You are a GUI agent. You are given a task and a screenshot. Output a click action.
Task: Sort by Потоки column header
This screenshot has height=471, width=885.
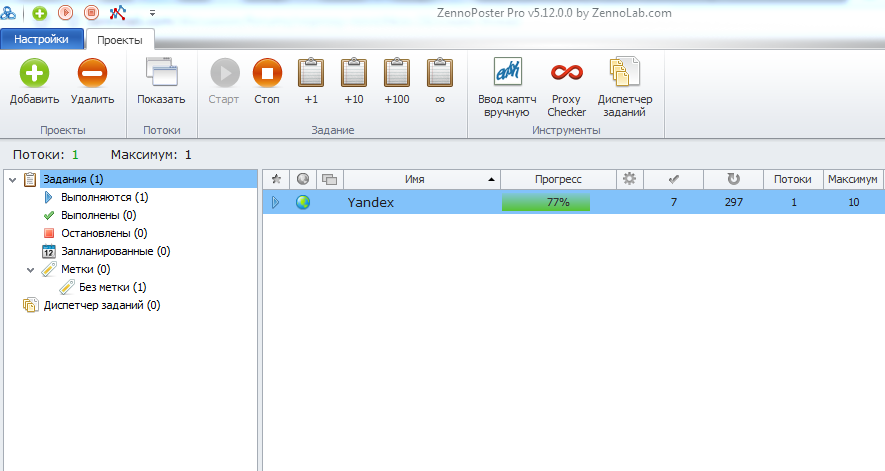click(793, 179)
